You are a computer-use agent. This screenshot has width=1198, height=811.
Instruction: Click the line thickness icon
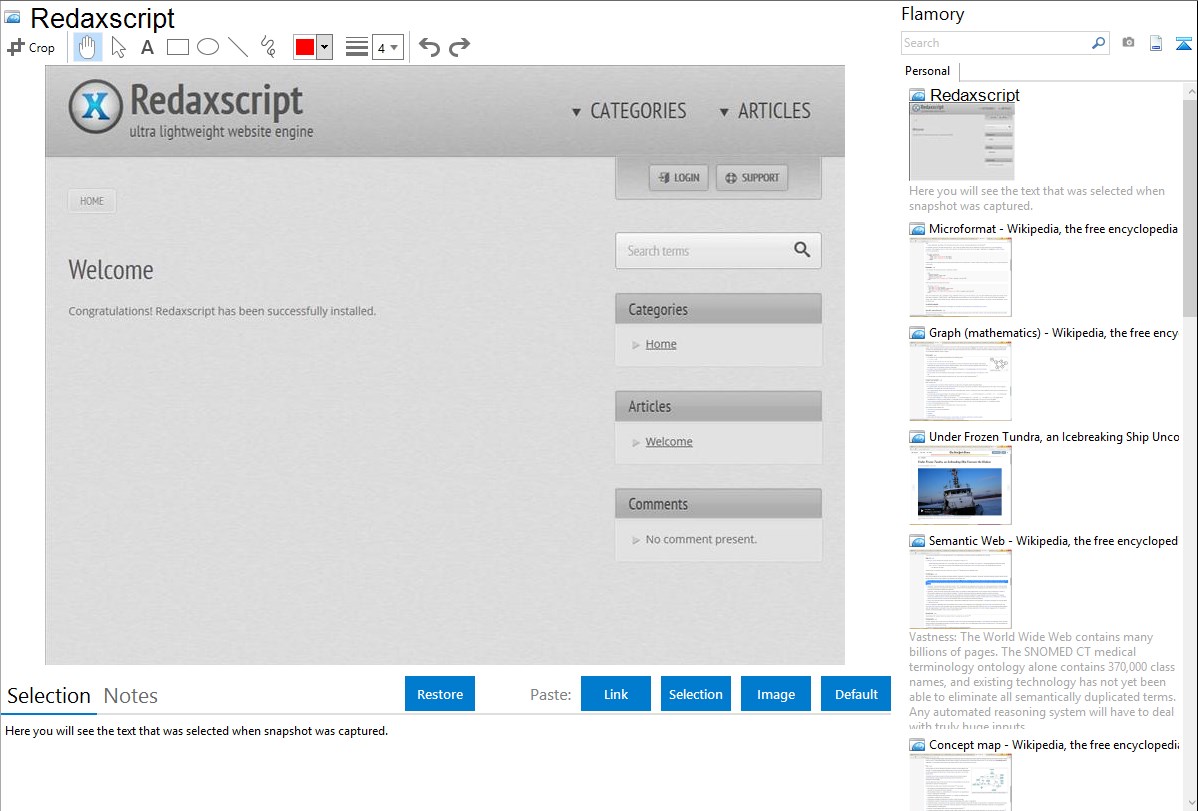[357, 47]
